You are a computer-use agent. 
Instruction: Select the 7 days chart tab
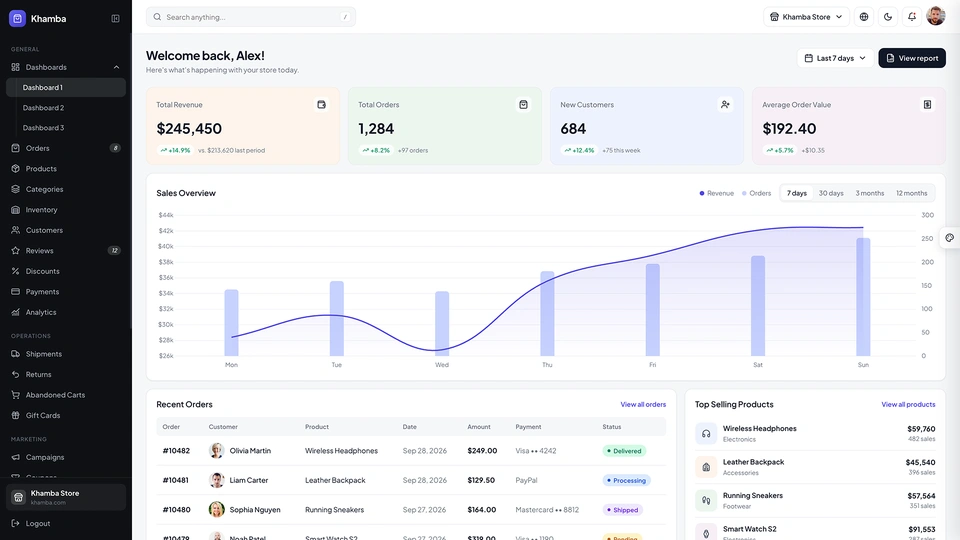(x=797, y=193)
